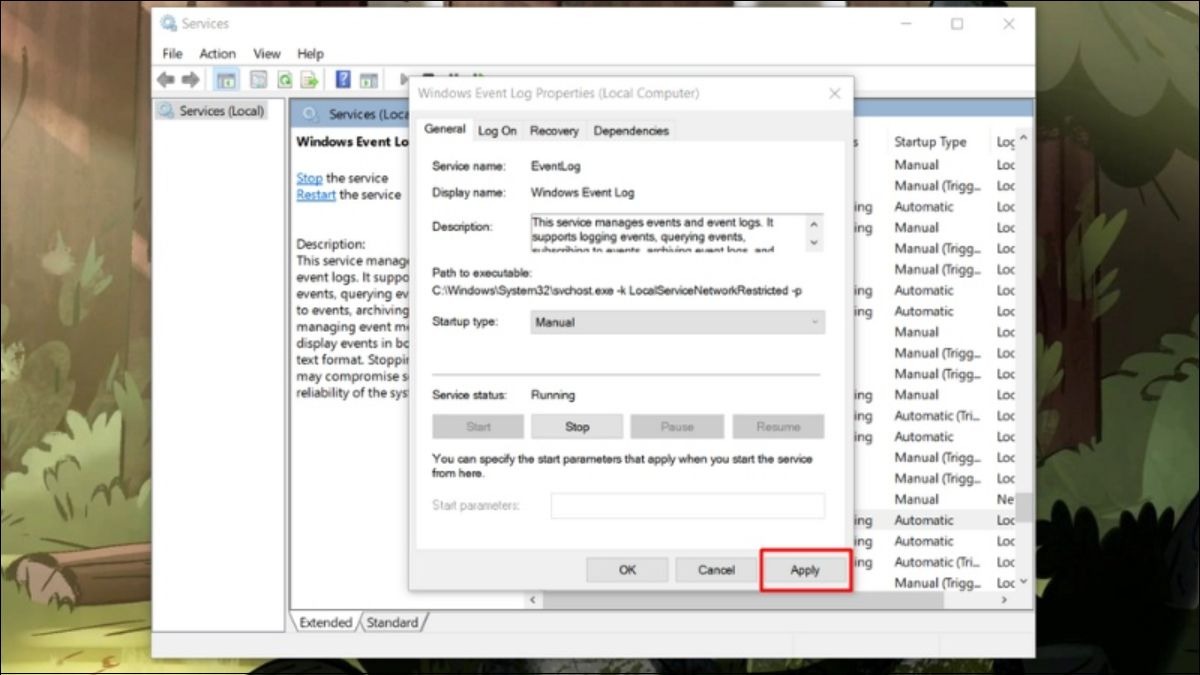This screenshot has height=675, width=1200.
Task: Click the Pause button
Action: coord(677,427)
